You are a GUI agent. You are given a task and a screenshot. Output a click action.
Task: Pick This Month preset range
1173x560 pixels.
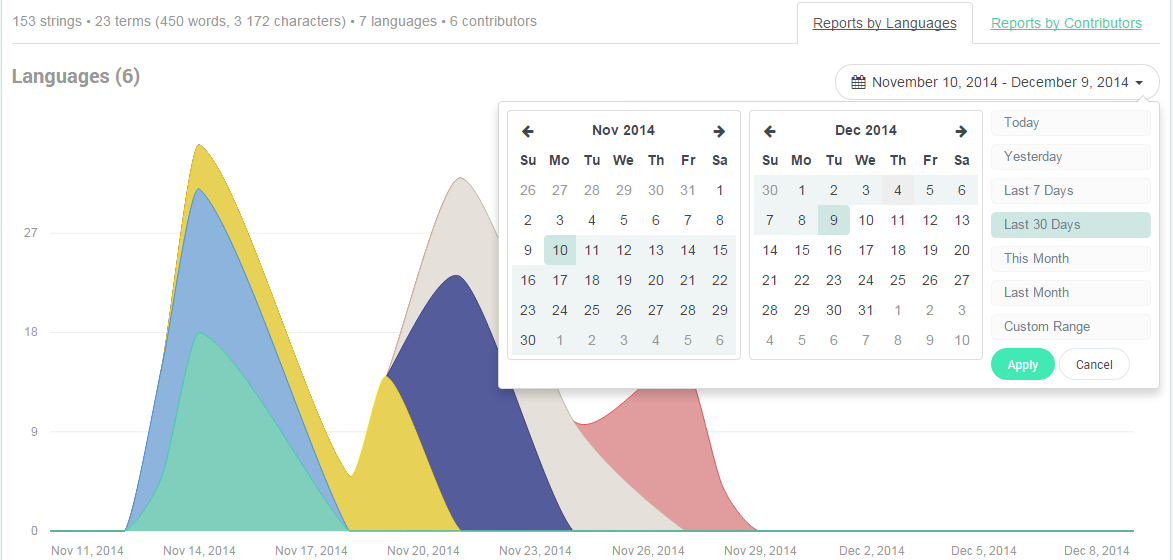pyautogui.click(x=1071, y=259)
